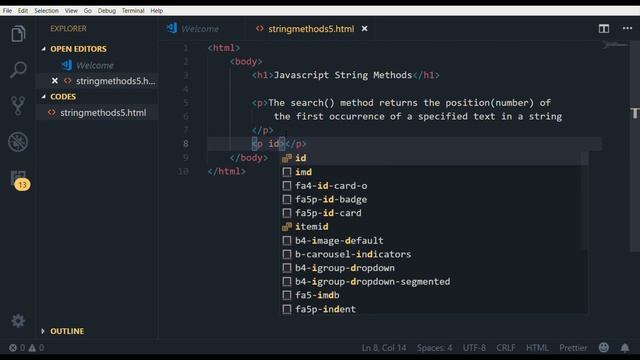Viewport: 640px width, 360px height.
Task: Click Ln 8, Col 14 in status bar
Action: 384,348
